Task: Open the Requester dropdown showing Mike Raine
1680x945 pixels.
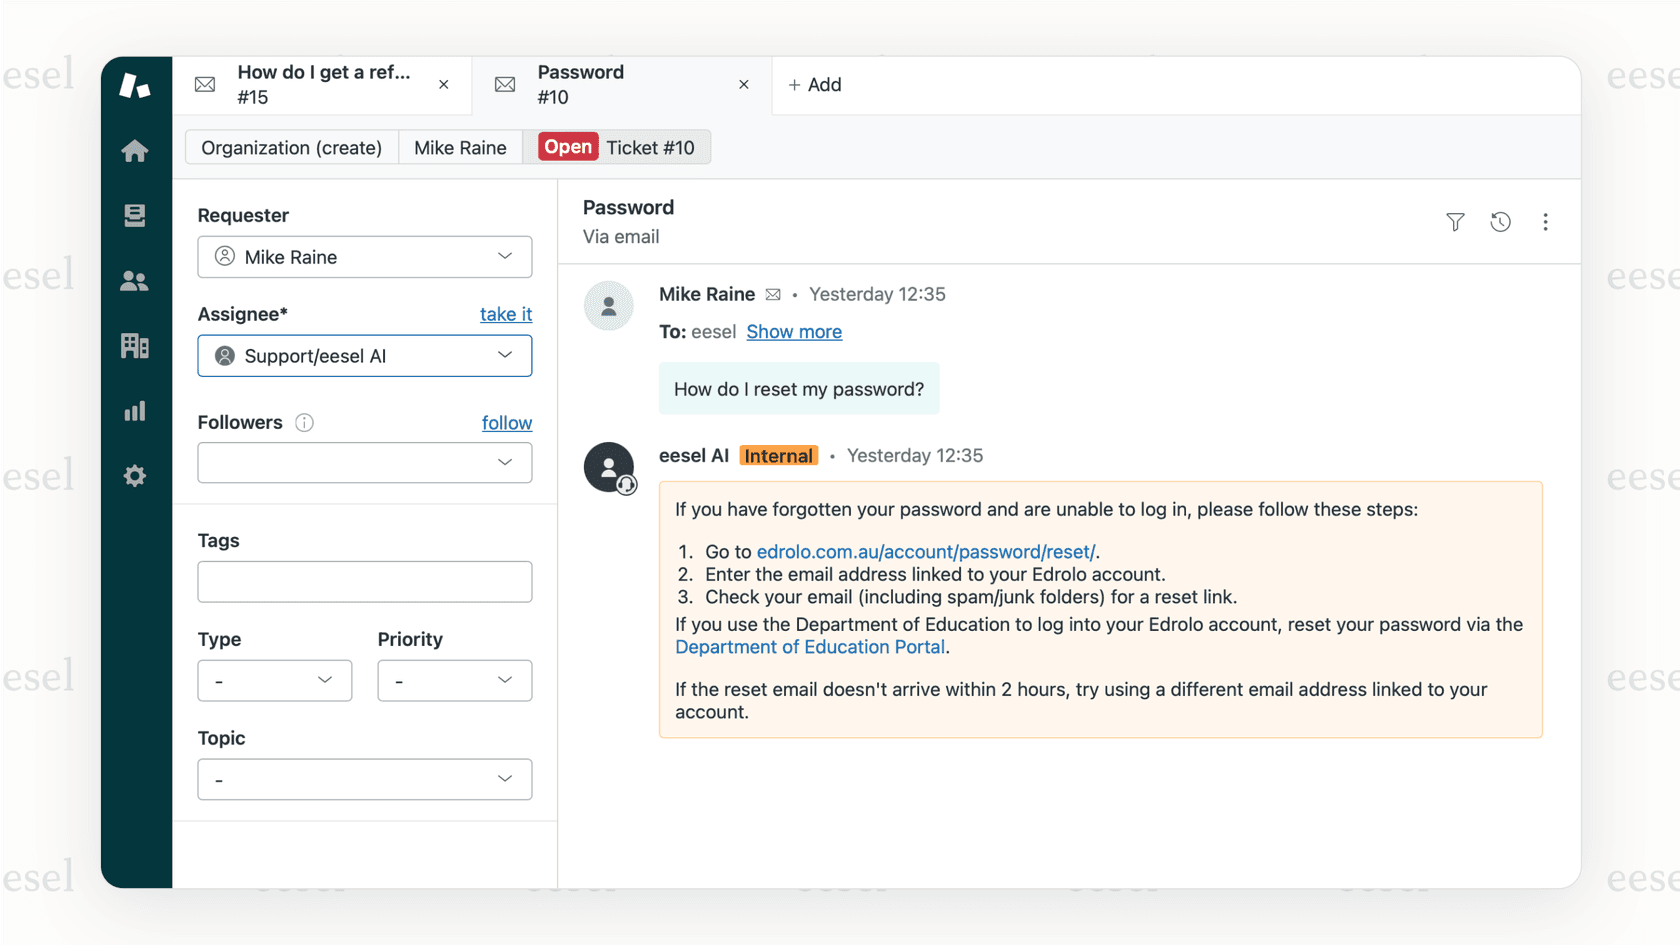Action: [x=364, y=257]
